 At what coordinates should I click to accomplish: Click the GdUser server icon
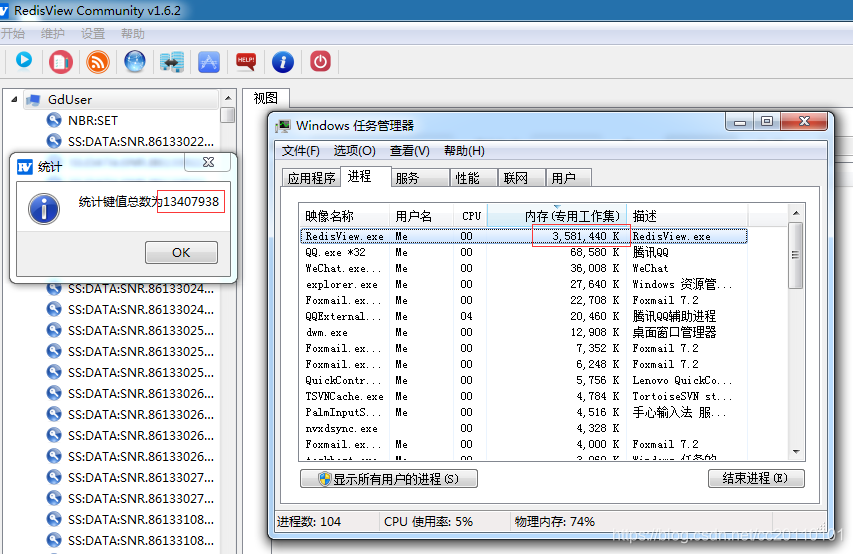click(x=33, y=100)
